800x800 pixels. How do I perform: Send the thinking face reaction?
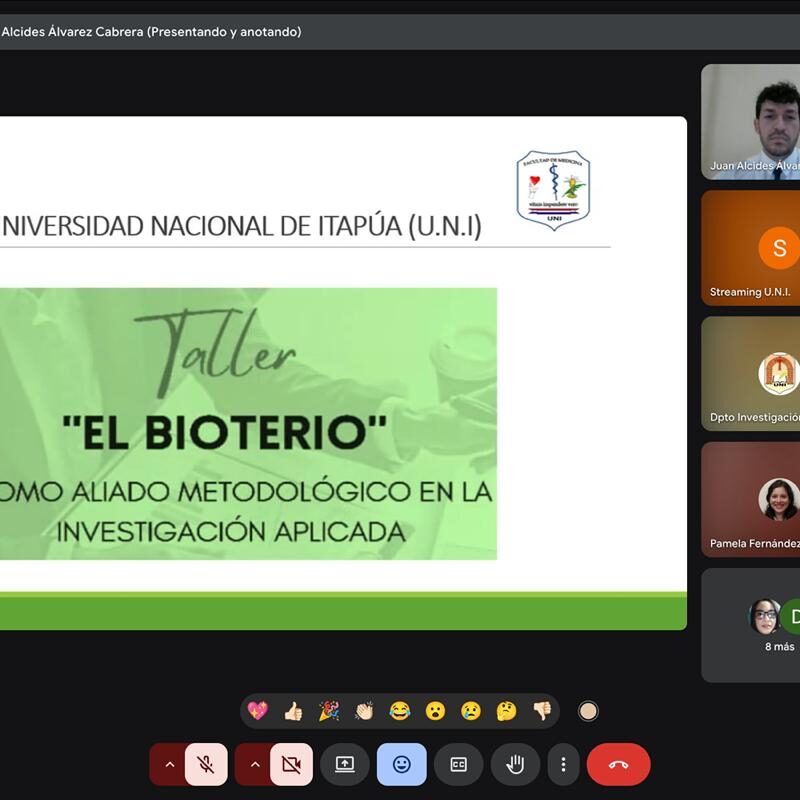coord(507,711)
